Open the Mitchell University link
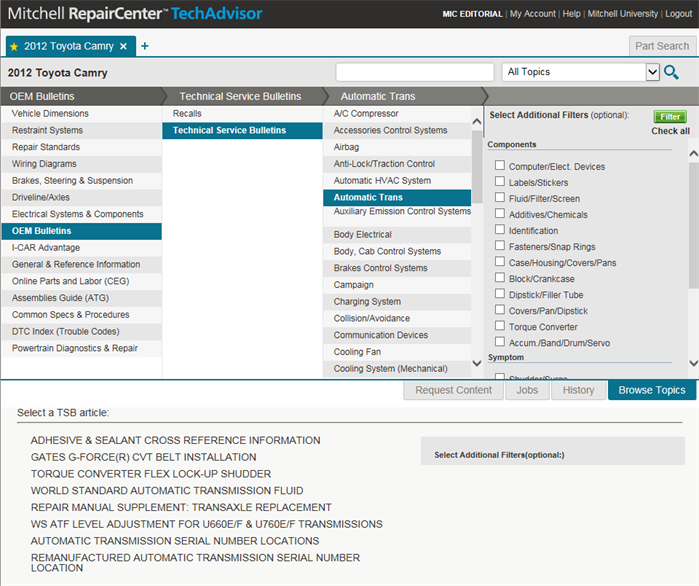 point(622,14)
